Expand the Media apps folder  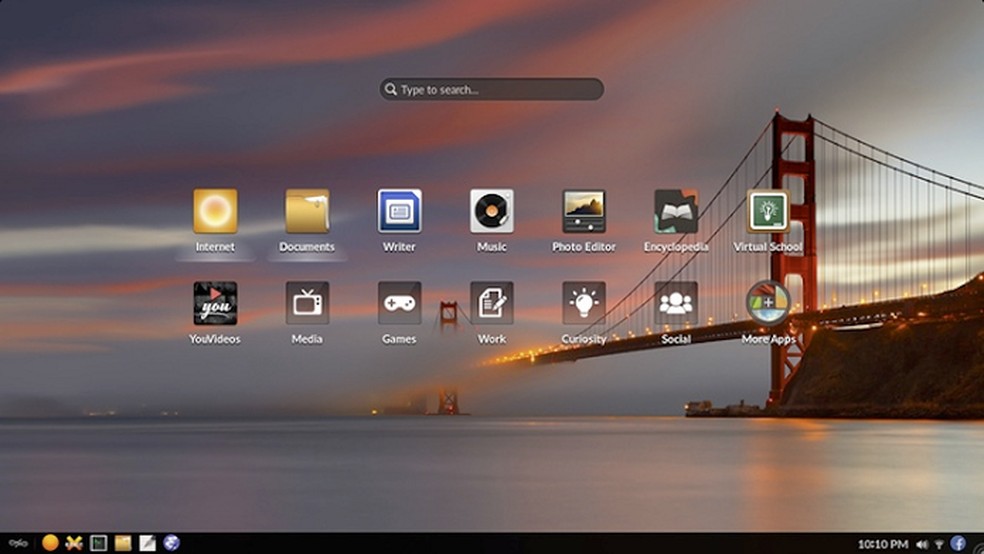pyautogui.click(x=307, y=303)
